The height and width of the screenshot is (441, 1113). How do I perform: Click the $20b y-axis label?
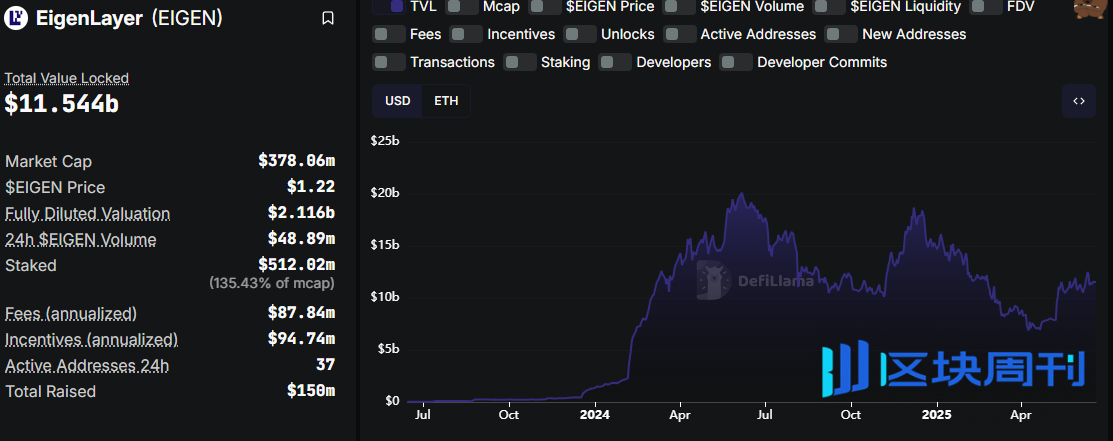click(x=385, y=193)
